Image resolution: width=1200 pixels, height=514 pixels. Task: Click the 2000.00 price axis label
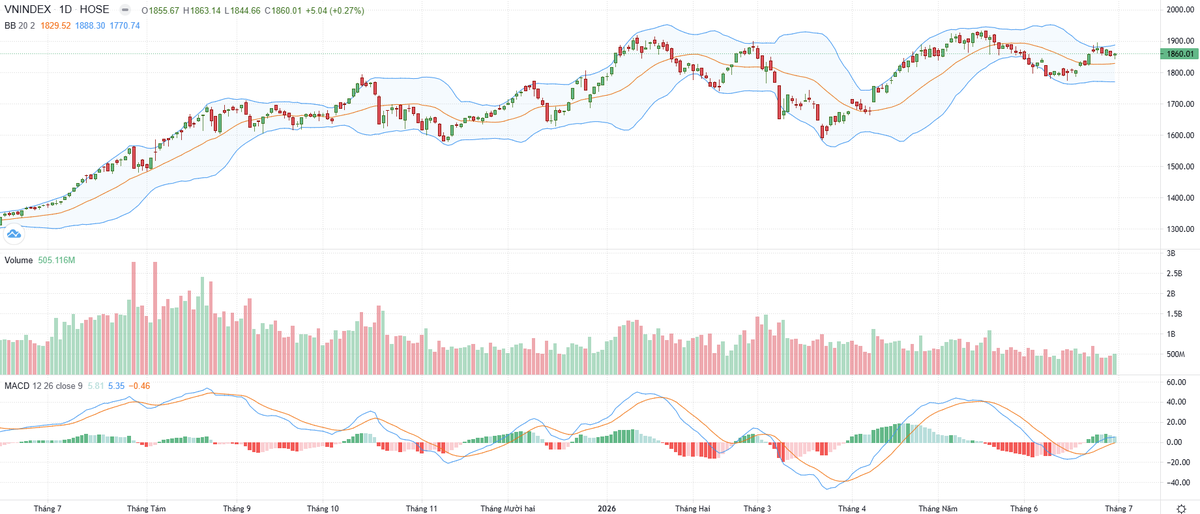pyautogui.click(x=1181, y=10)
